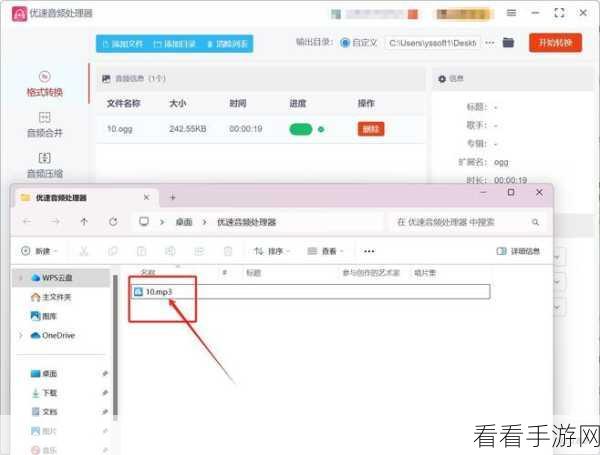Click 清除列表 to clear the list

pyautogui.click(x=227, y=44)
